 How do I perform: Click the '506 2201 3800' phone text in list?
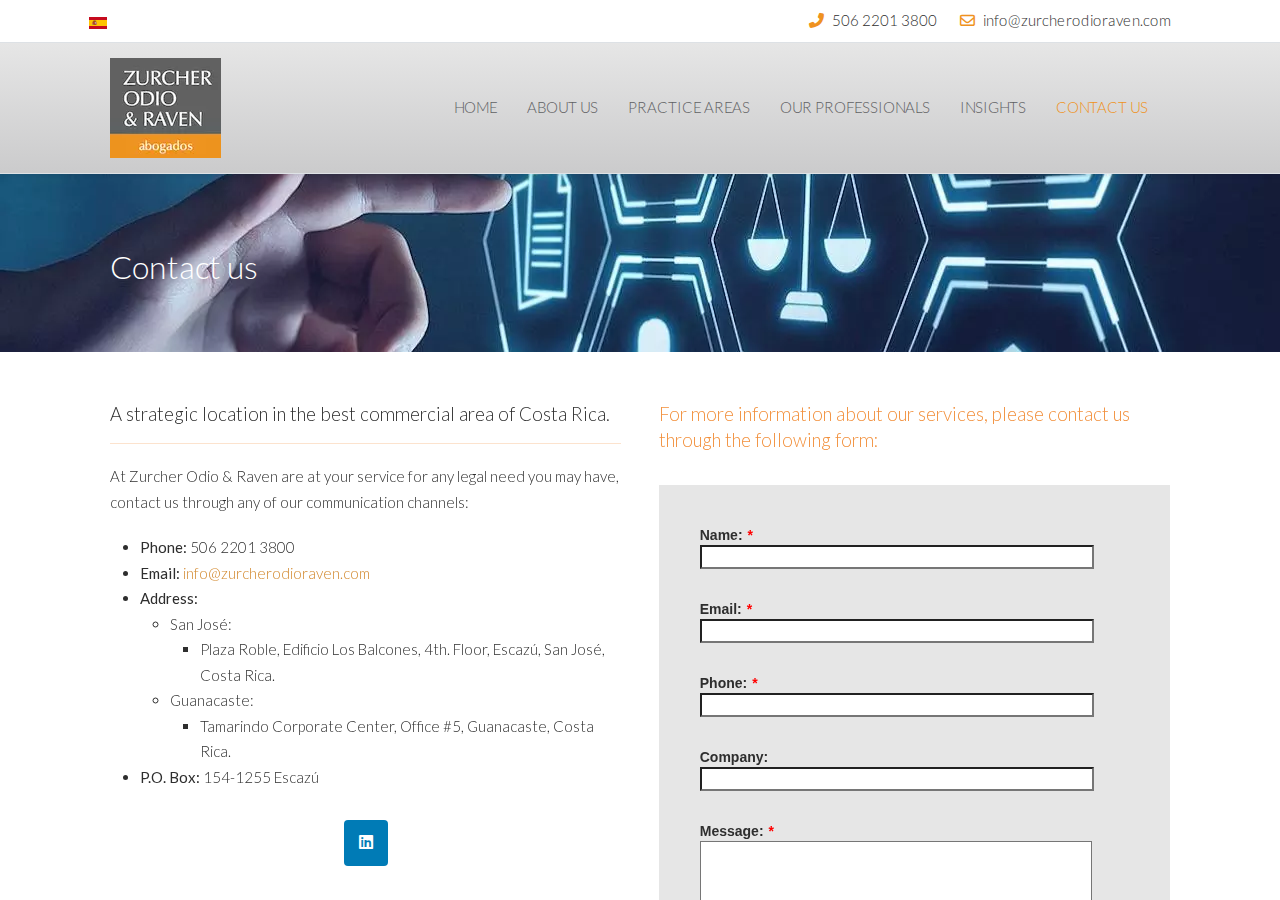click(x=242, y=547)
